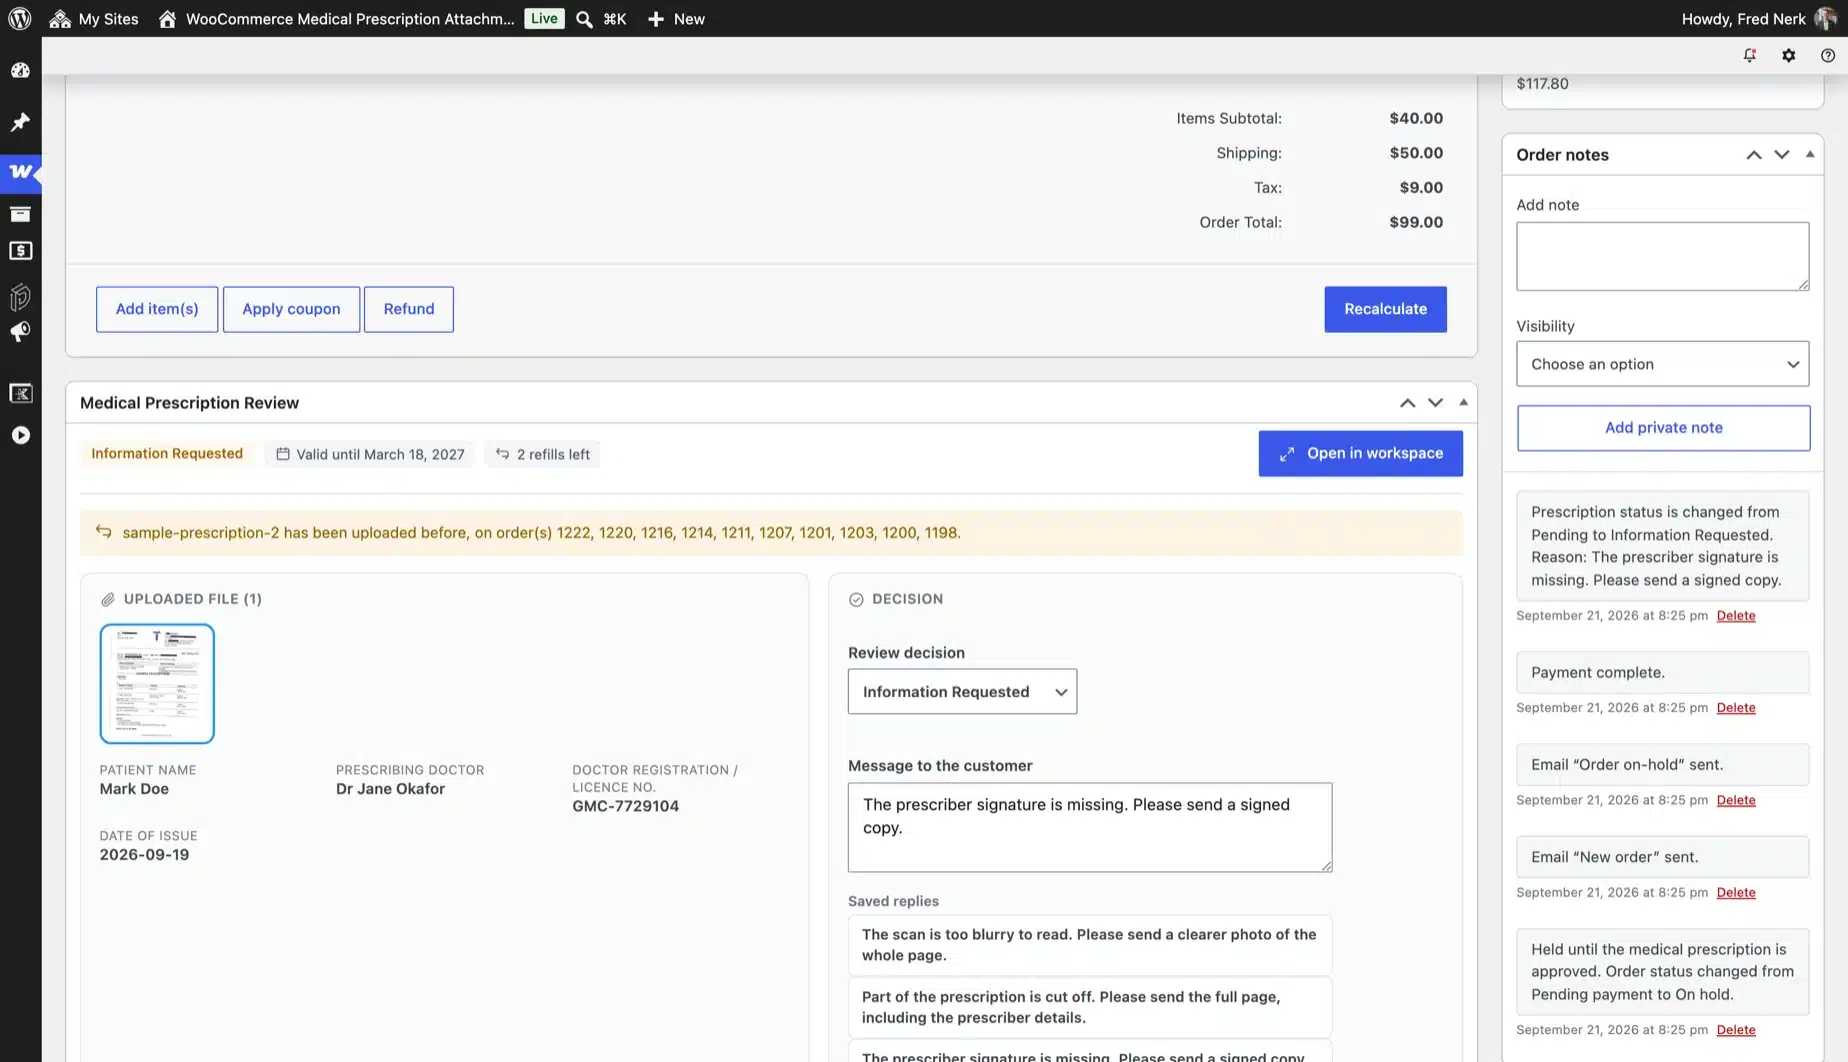Open the WordPress logo menu
Image resolution: width=1848 pixels, height=1062 pixels.
pyautogui.click(x=20, y=18)
